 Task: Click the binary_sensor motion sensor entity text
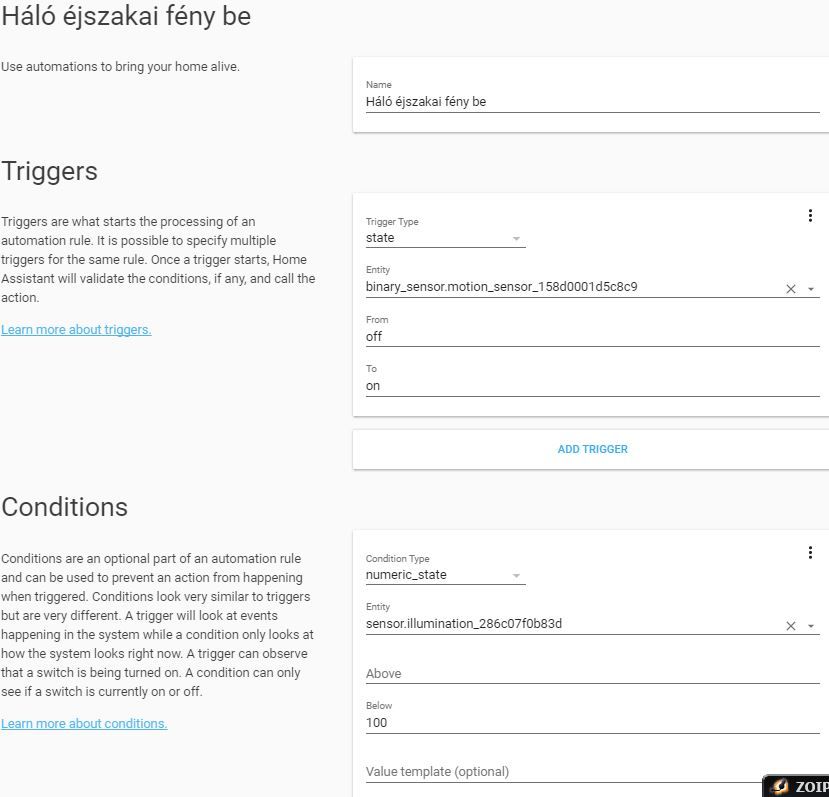[x=501, y=287]
